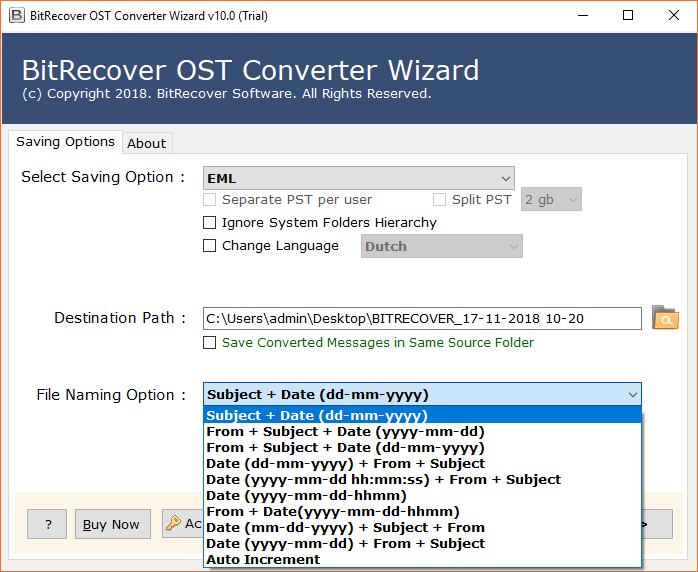Switch to the Saving Options tab
The image size is (698, 572).
click(x=65, y=142)
